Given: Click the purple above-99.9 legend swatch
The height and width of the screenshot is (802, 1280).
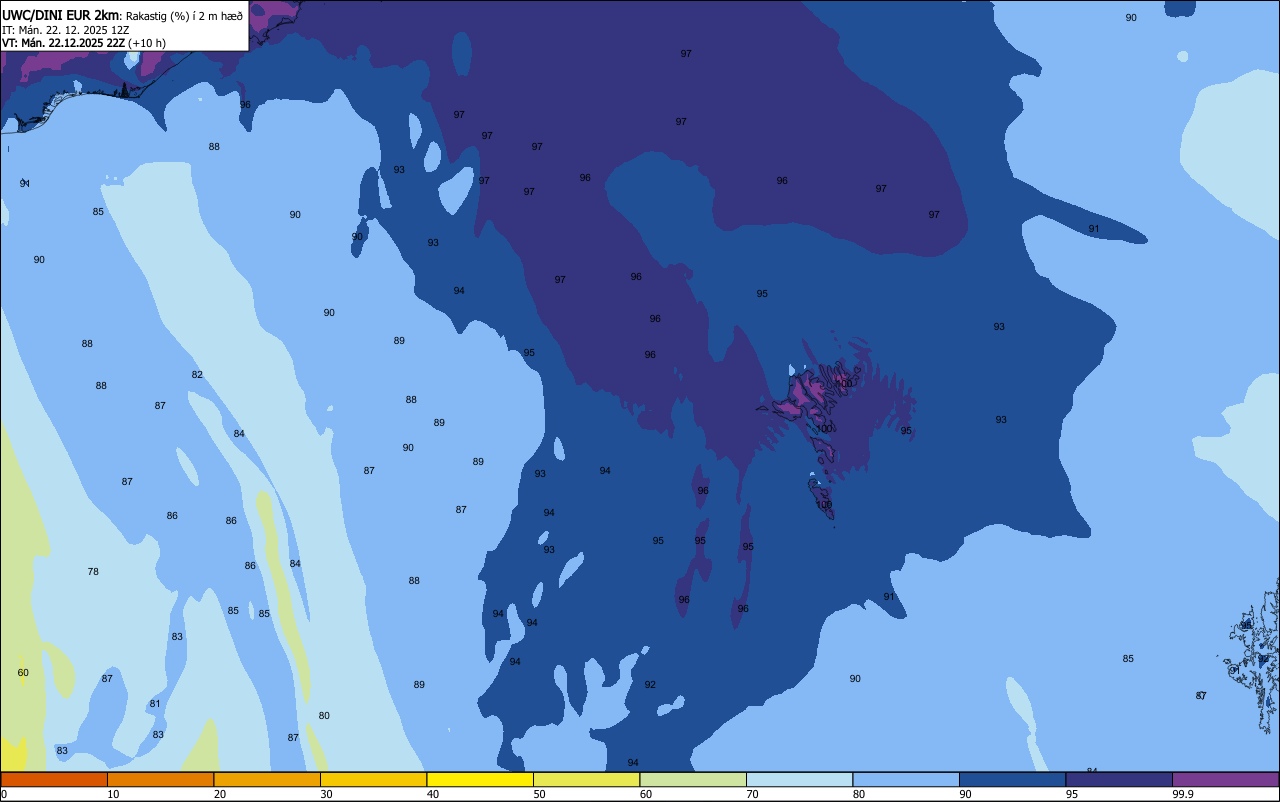Looking at the screenshot, I should pyautogui.click(x=1225, y=779).
